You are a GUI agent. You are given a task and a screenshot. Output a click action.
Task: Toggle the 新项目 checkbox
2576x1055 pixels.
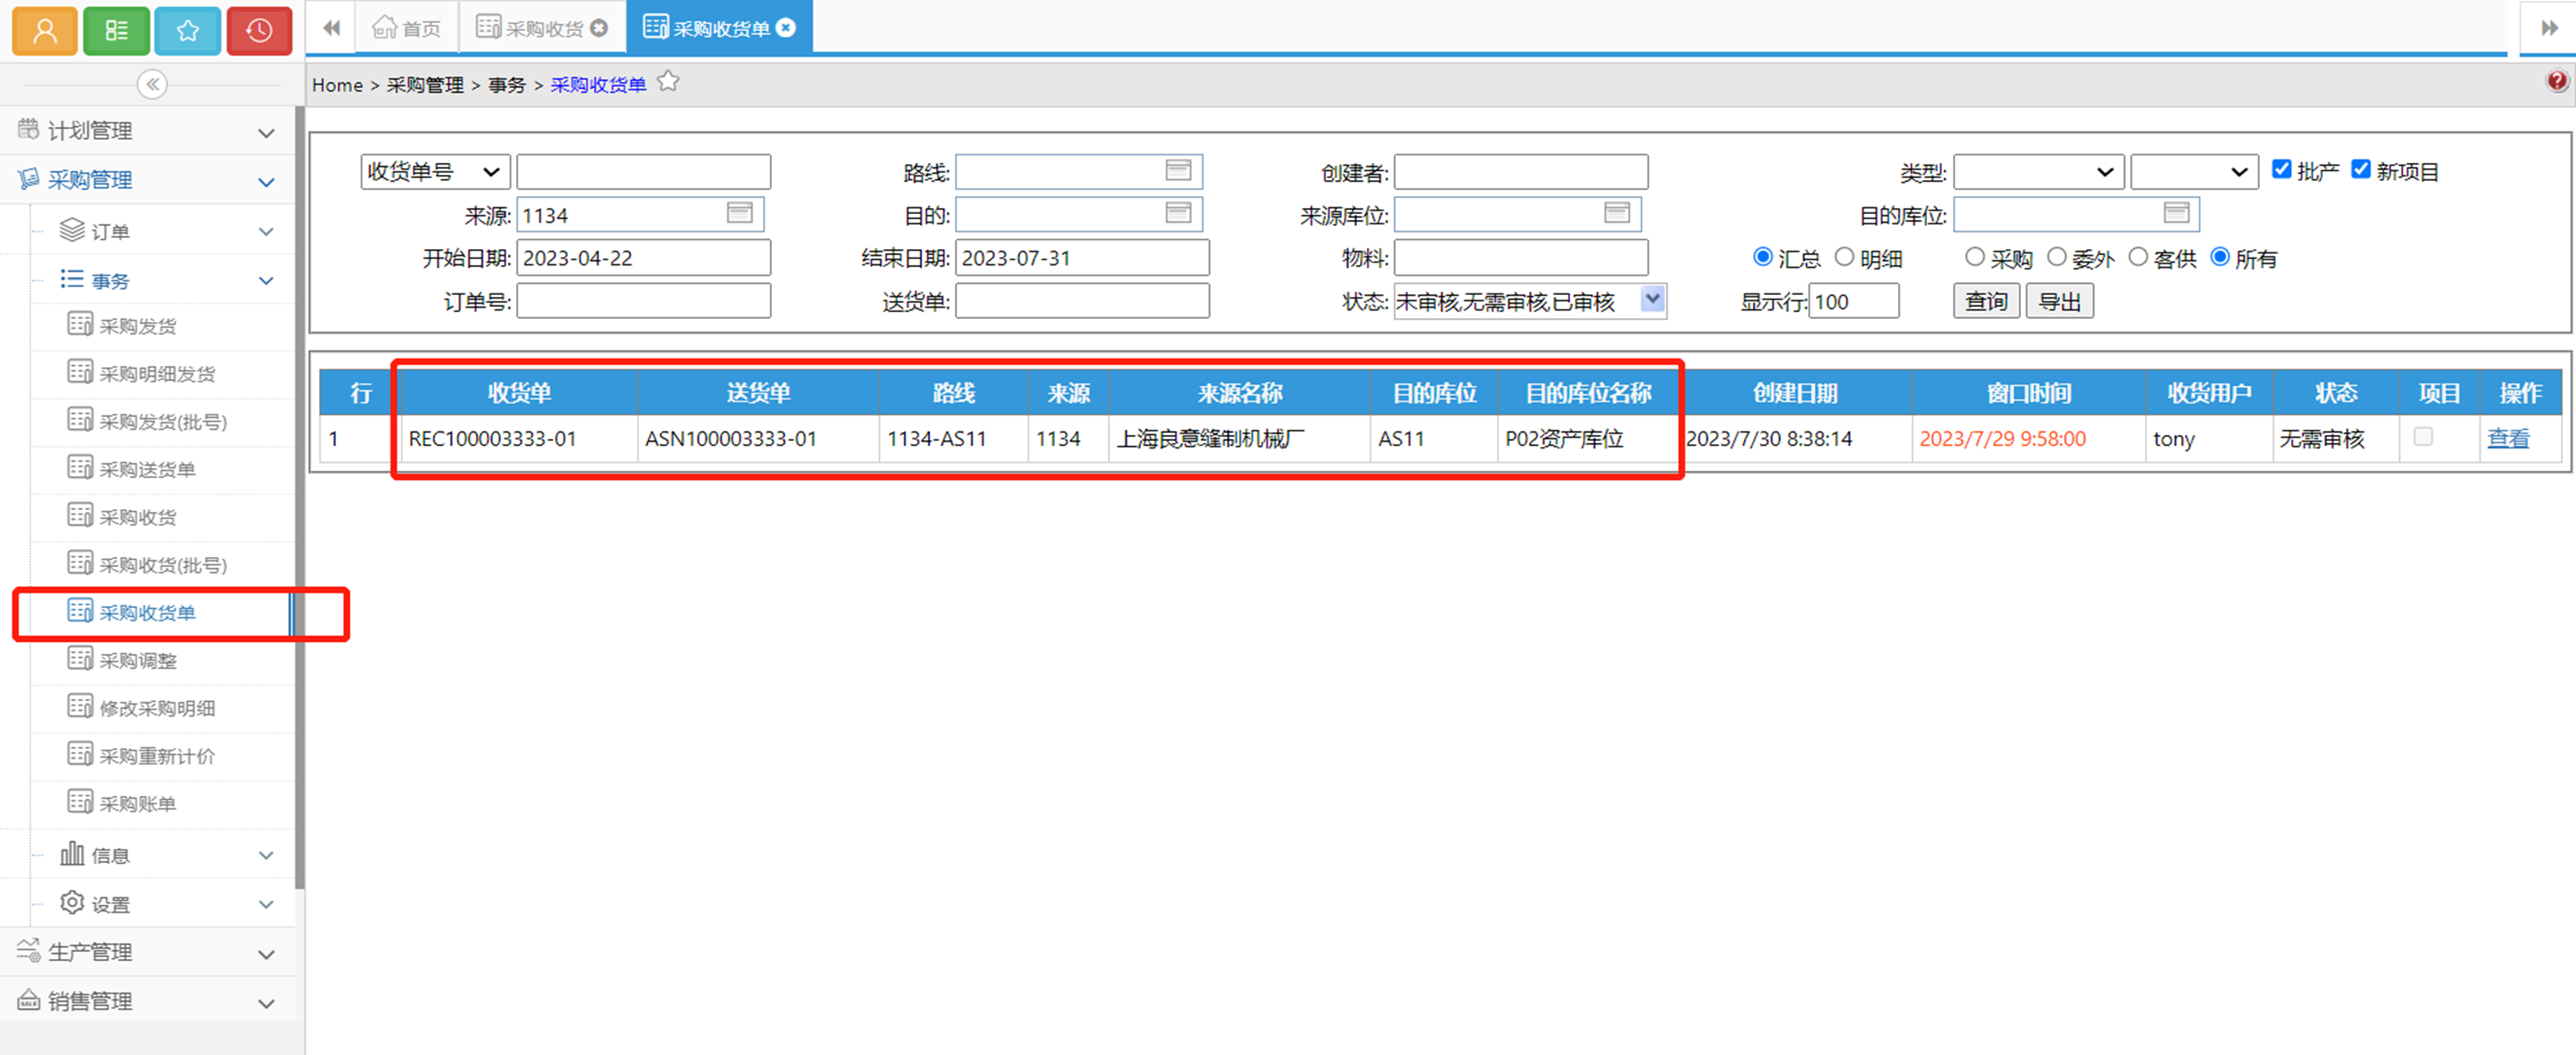click(x=2361, y=169)
